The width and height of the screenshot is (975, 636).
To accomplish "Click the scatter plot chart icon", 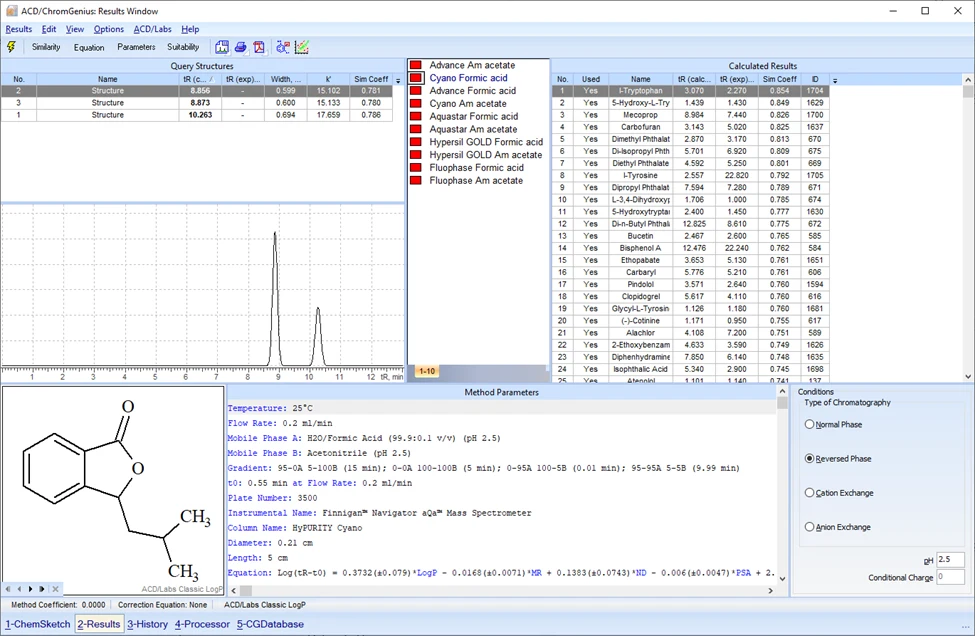I will coord(302,47).
